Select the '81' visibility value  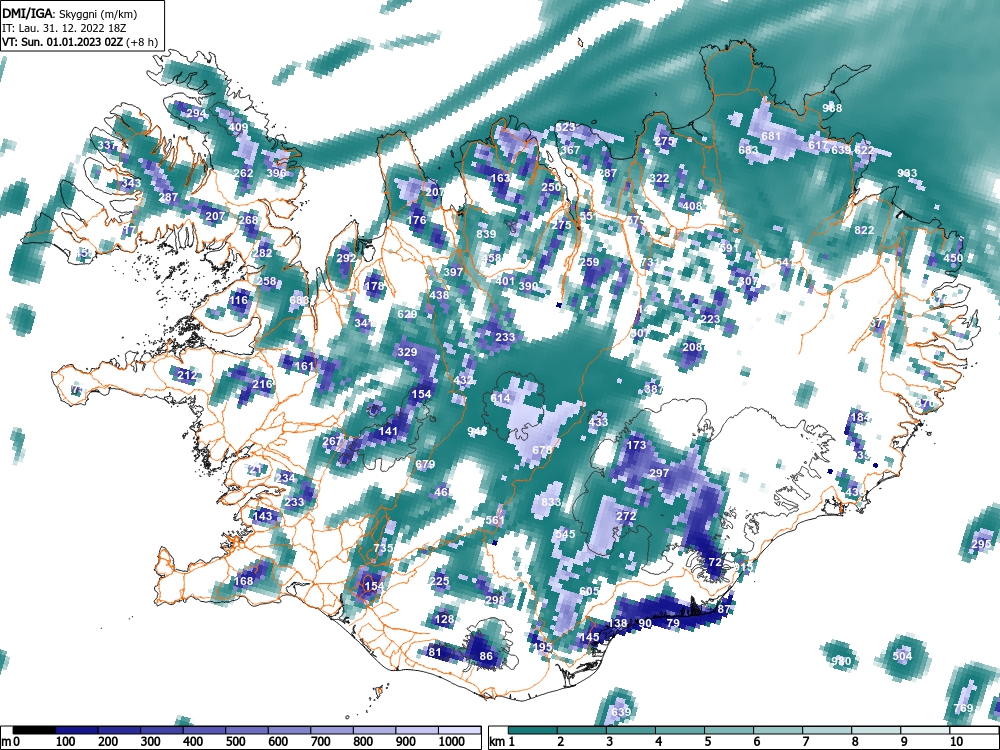435,652
